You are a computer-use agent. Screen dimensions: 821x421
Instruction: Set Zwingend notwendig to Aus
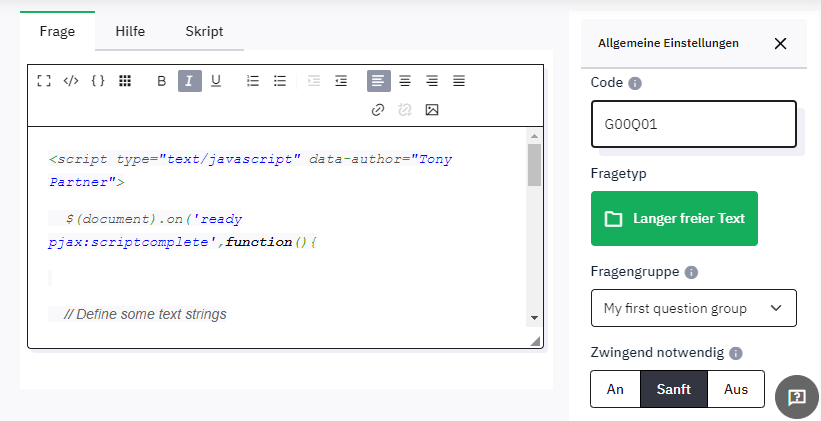736,389
